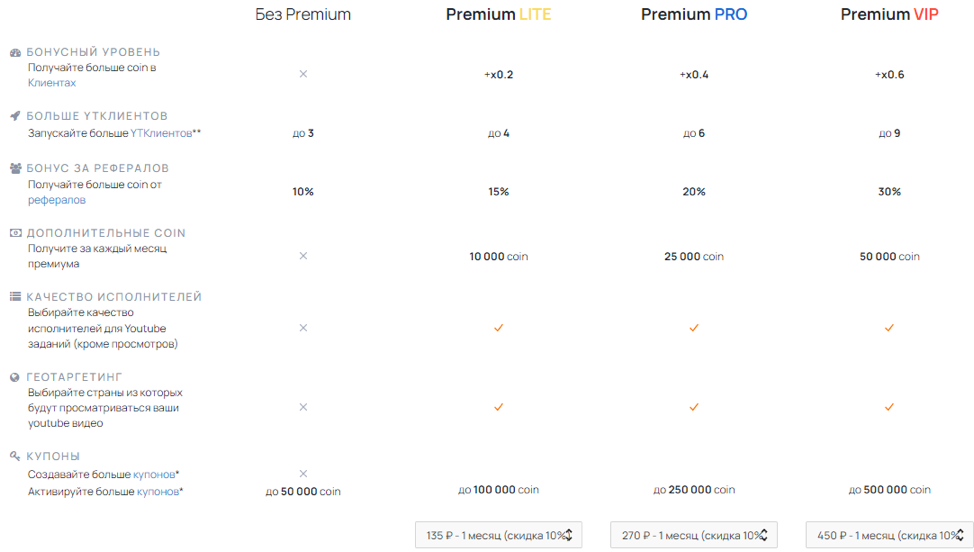
Task: Click the list icon beside Качество исполнителей
Action: (16, 297)
